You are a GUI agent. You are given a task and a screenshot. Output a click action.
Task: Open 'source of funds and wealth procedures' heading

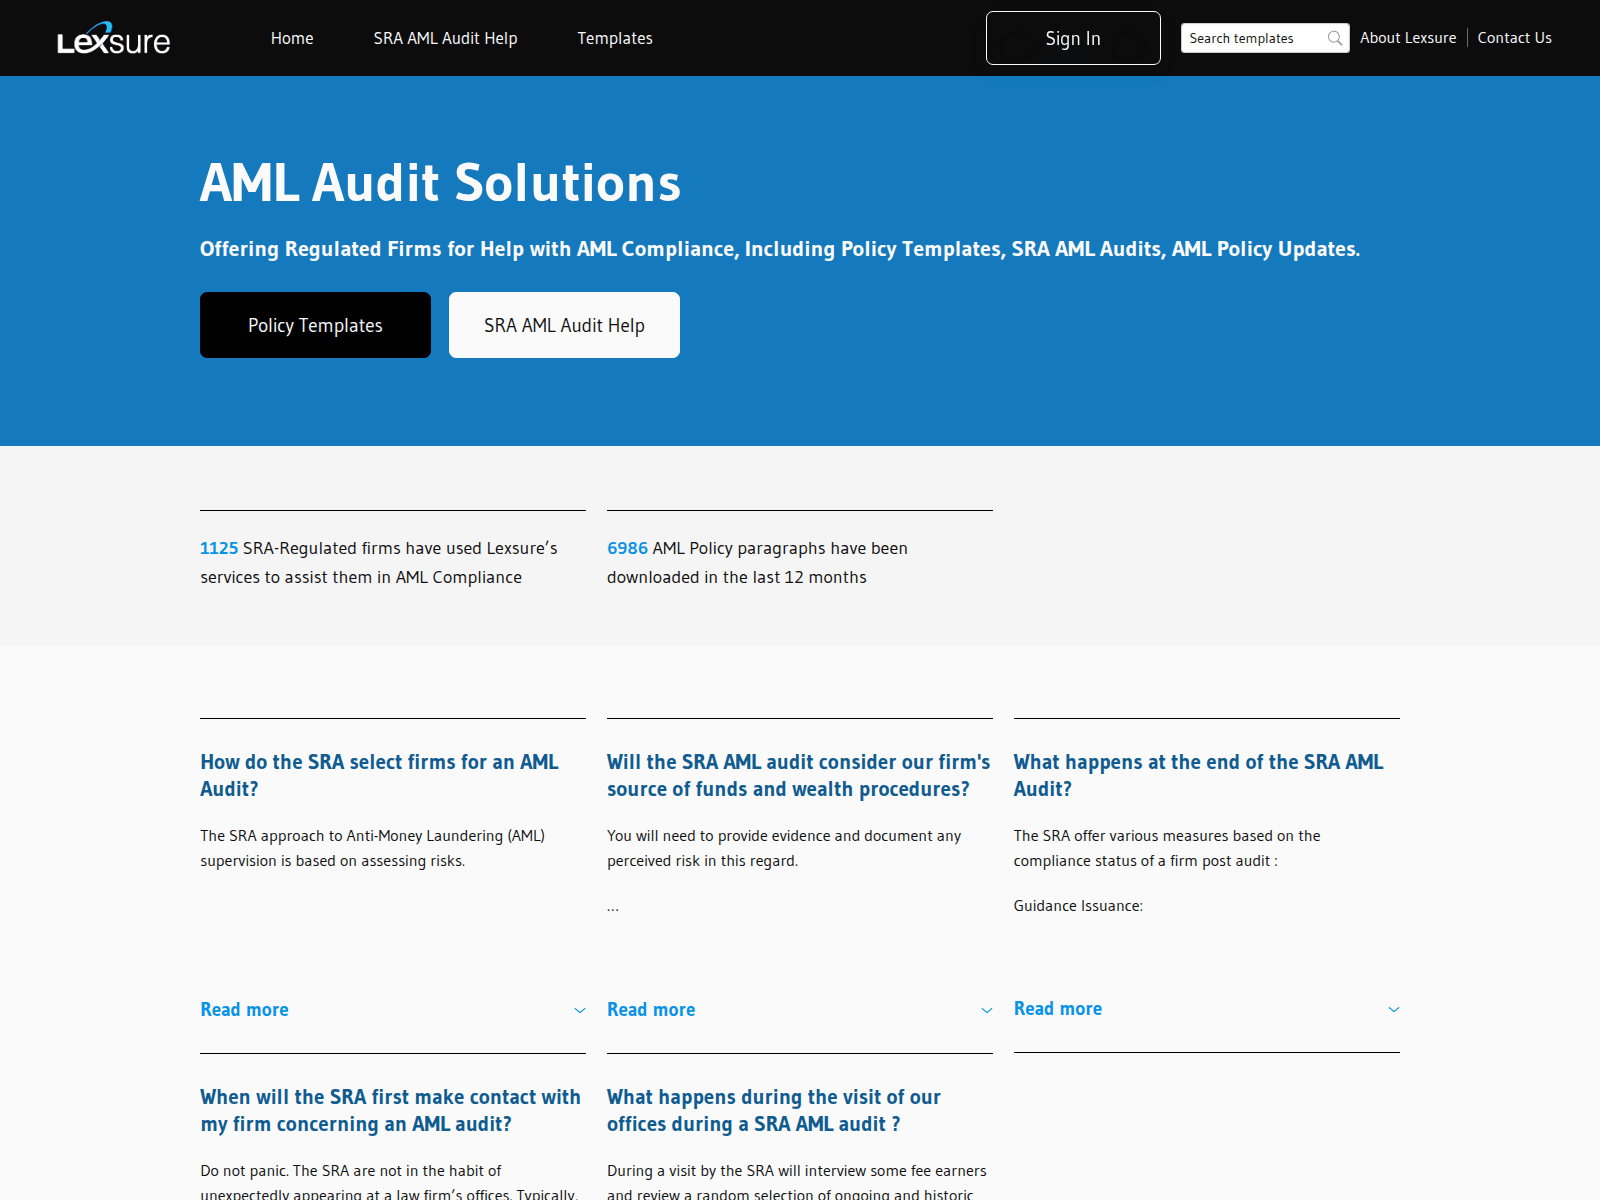(798, 775)
